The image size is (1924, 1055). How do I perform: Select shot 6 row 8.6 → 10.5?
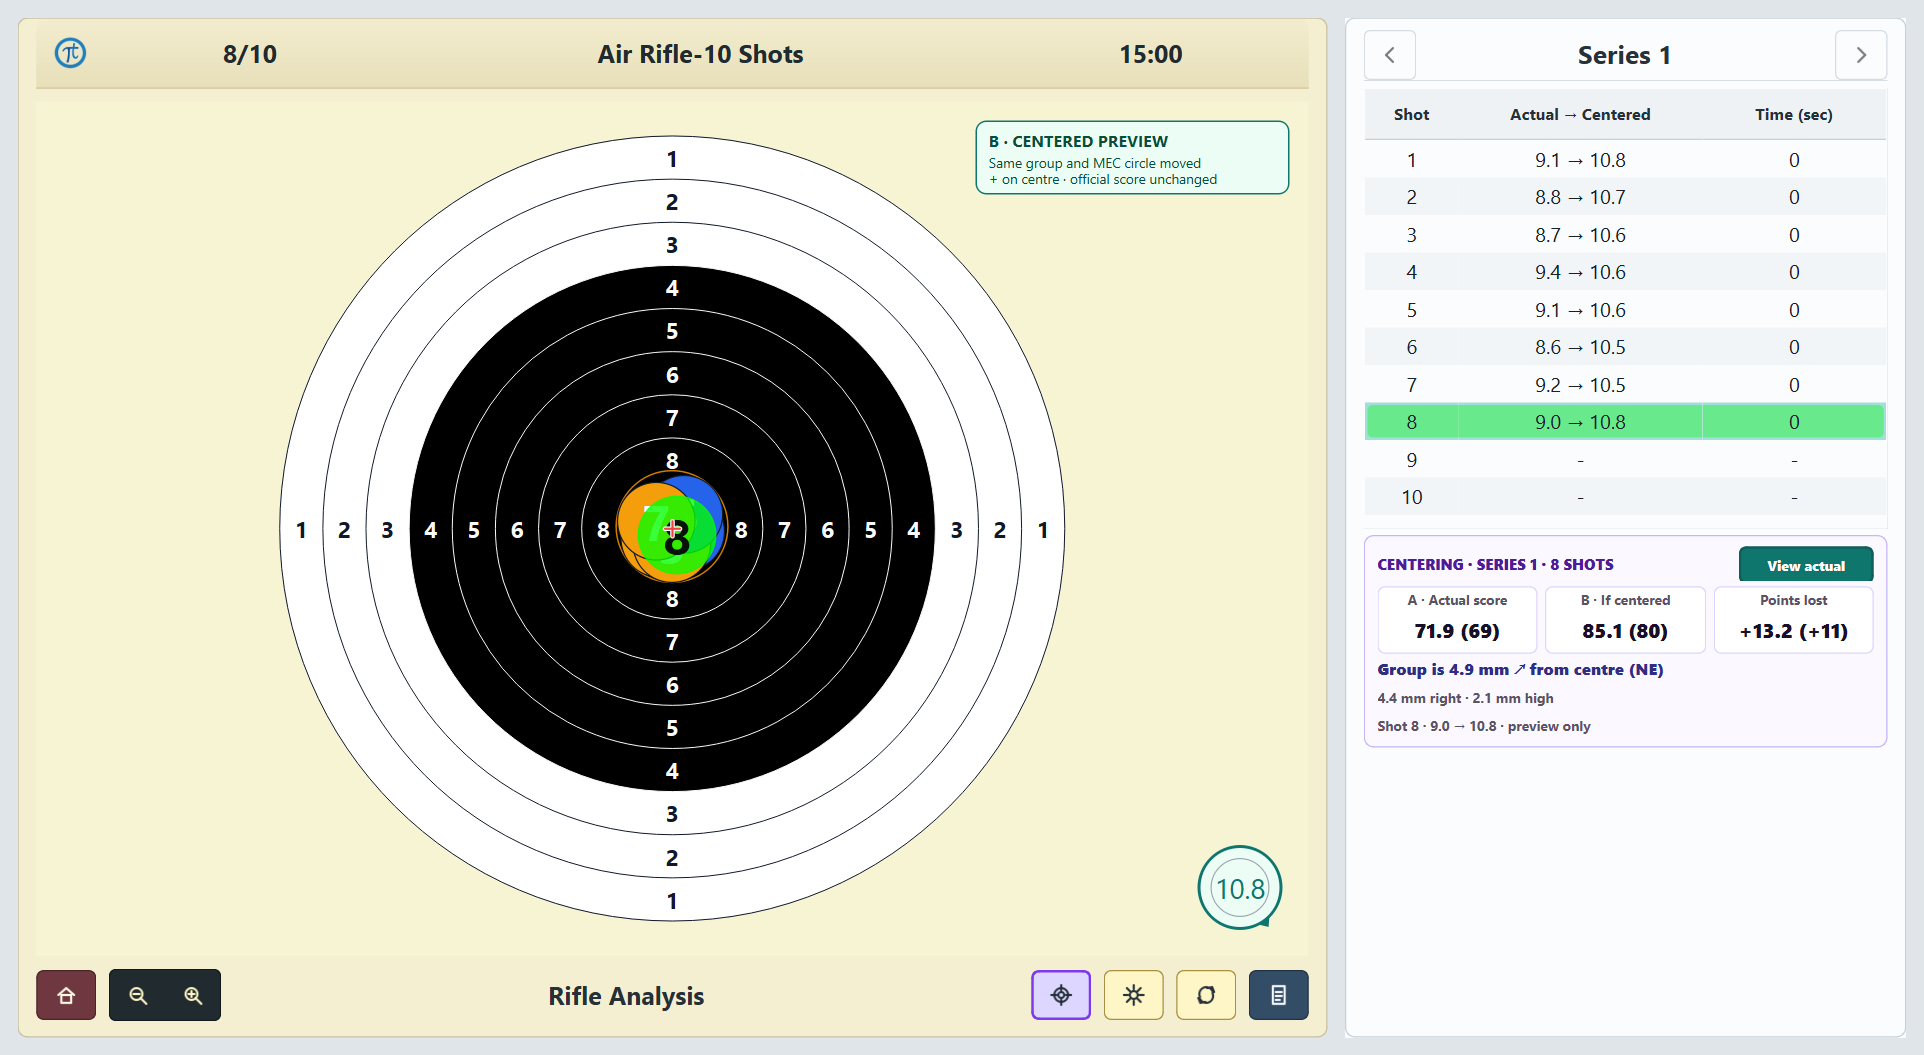tap(1625, 347)
